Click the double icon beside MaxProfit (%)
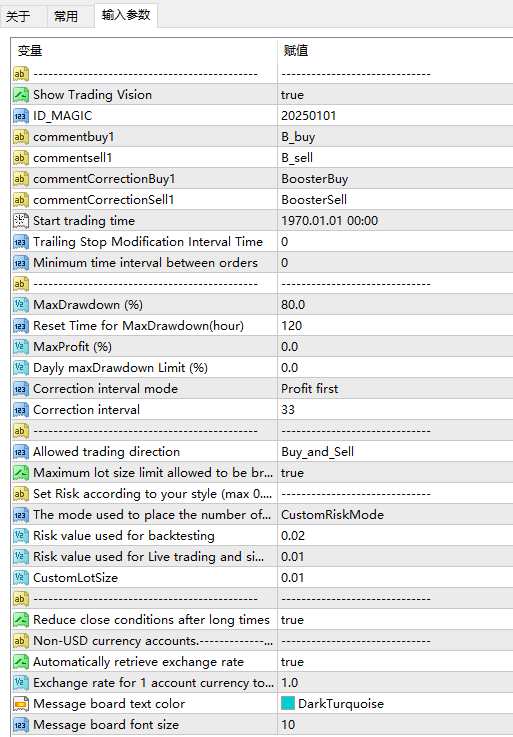The height and width of the screenshot is (737, 513). 21,347
